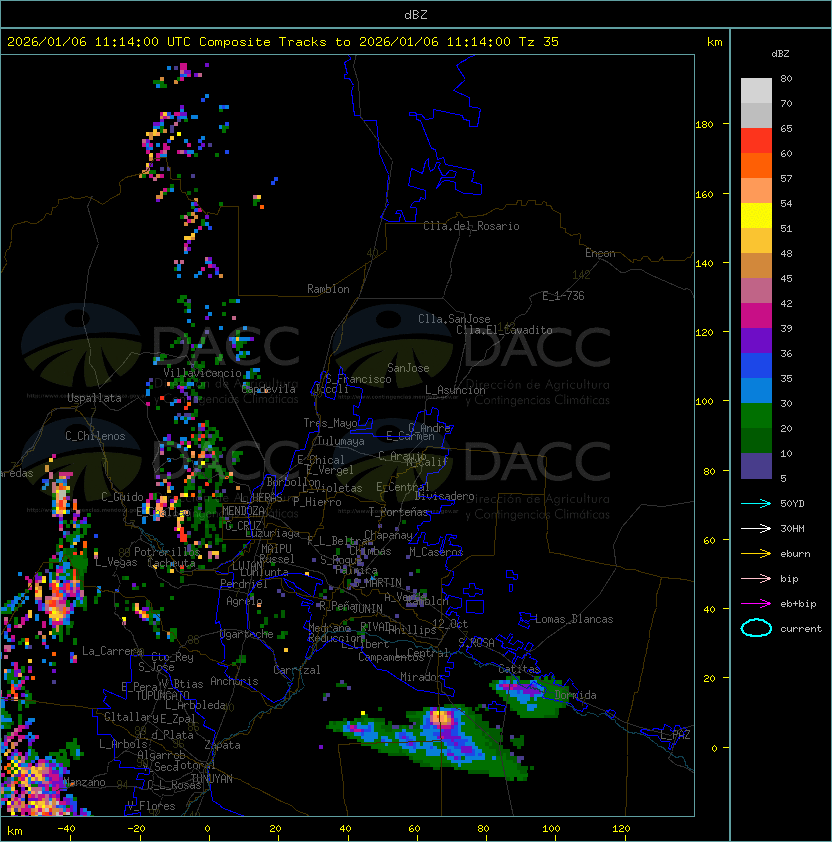This screenshot has width=832, height=842.
Task: Click the Lomas_Blancas map label
Action: [574, 619]
